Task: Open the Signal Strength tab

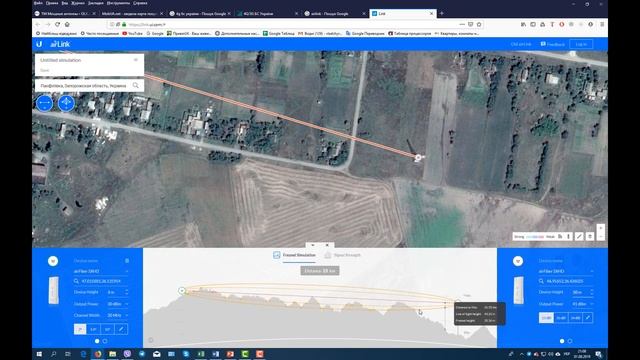Action: click(342, 255)
